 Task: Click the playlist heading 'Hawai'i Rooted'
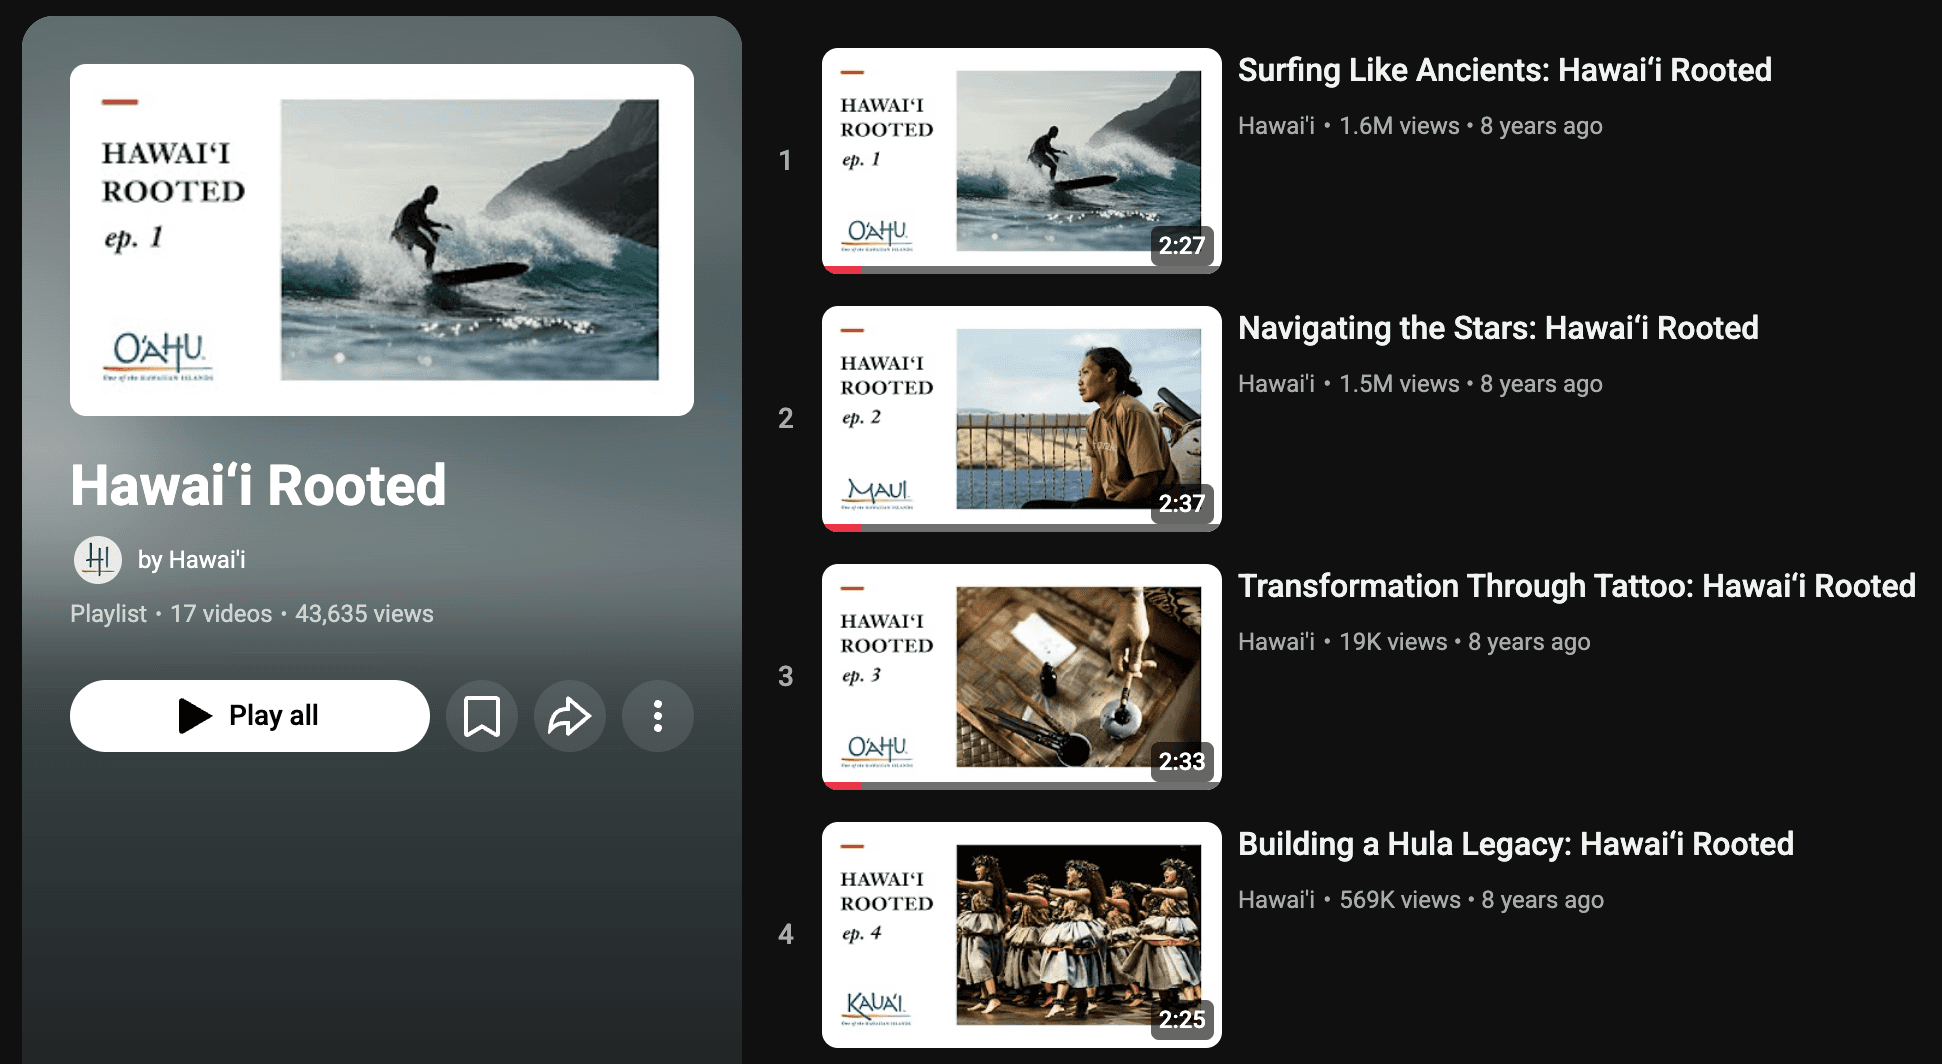coord(258,486)
